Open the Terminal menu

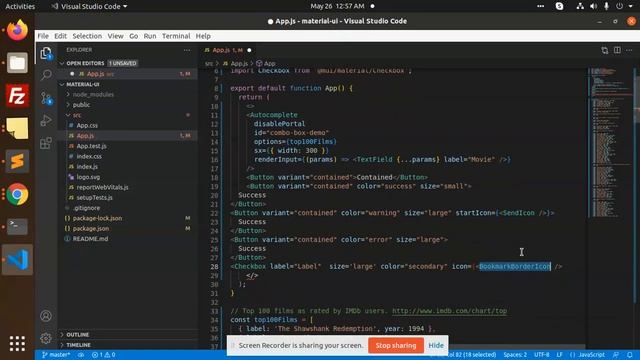pyautogui.click(x=176, y=36)
